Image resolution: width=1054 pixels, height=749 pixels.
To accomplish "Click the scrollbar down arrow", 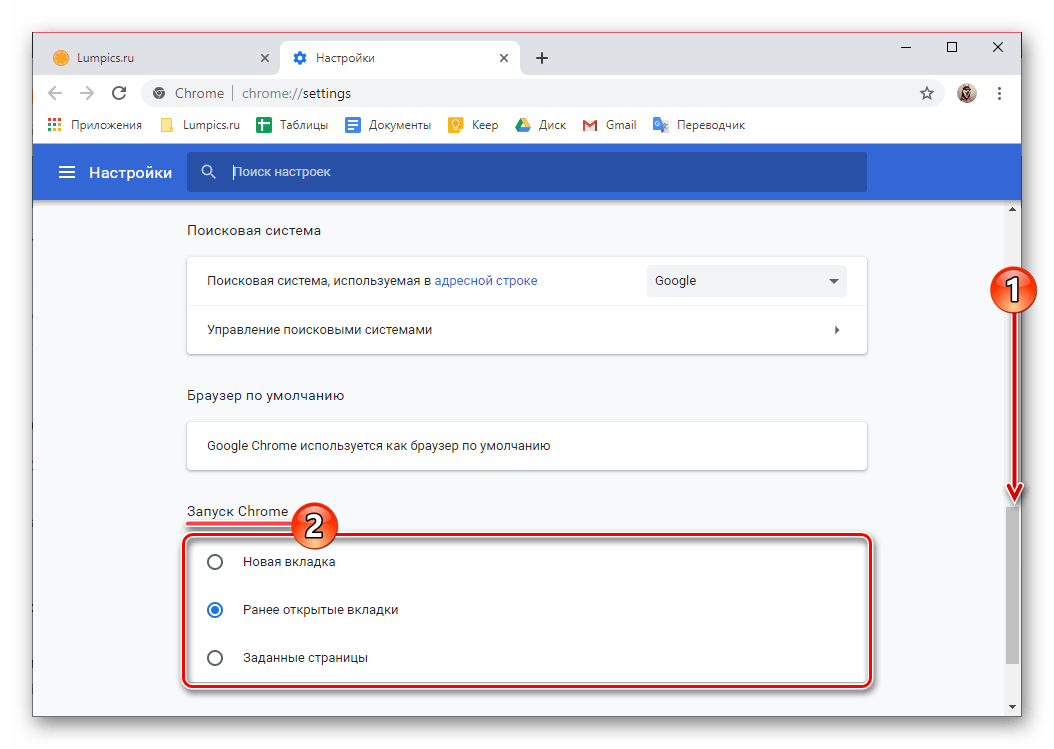I will (x=1012, y=707).
